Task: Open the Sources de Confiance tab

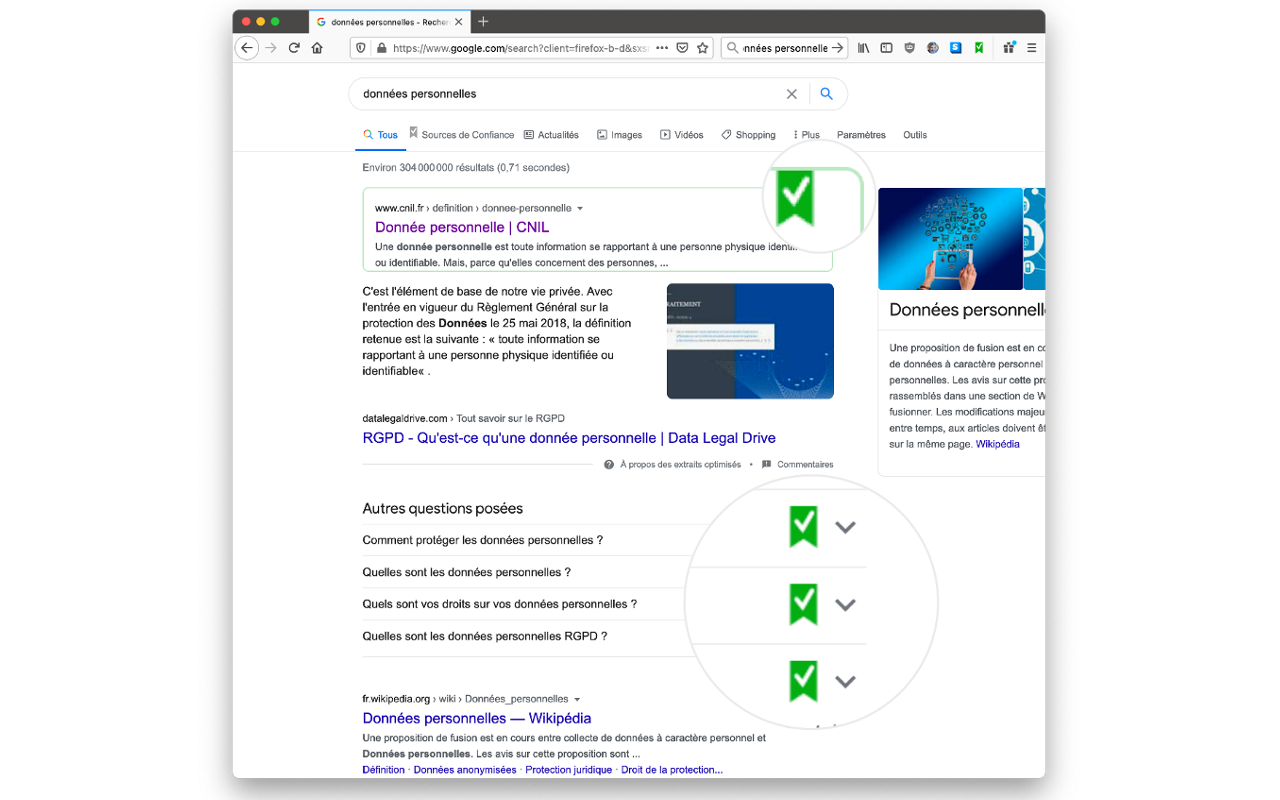Action: [x=462, y=134]
